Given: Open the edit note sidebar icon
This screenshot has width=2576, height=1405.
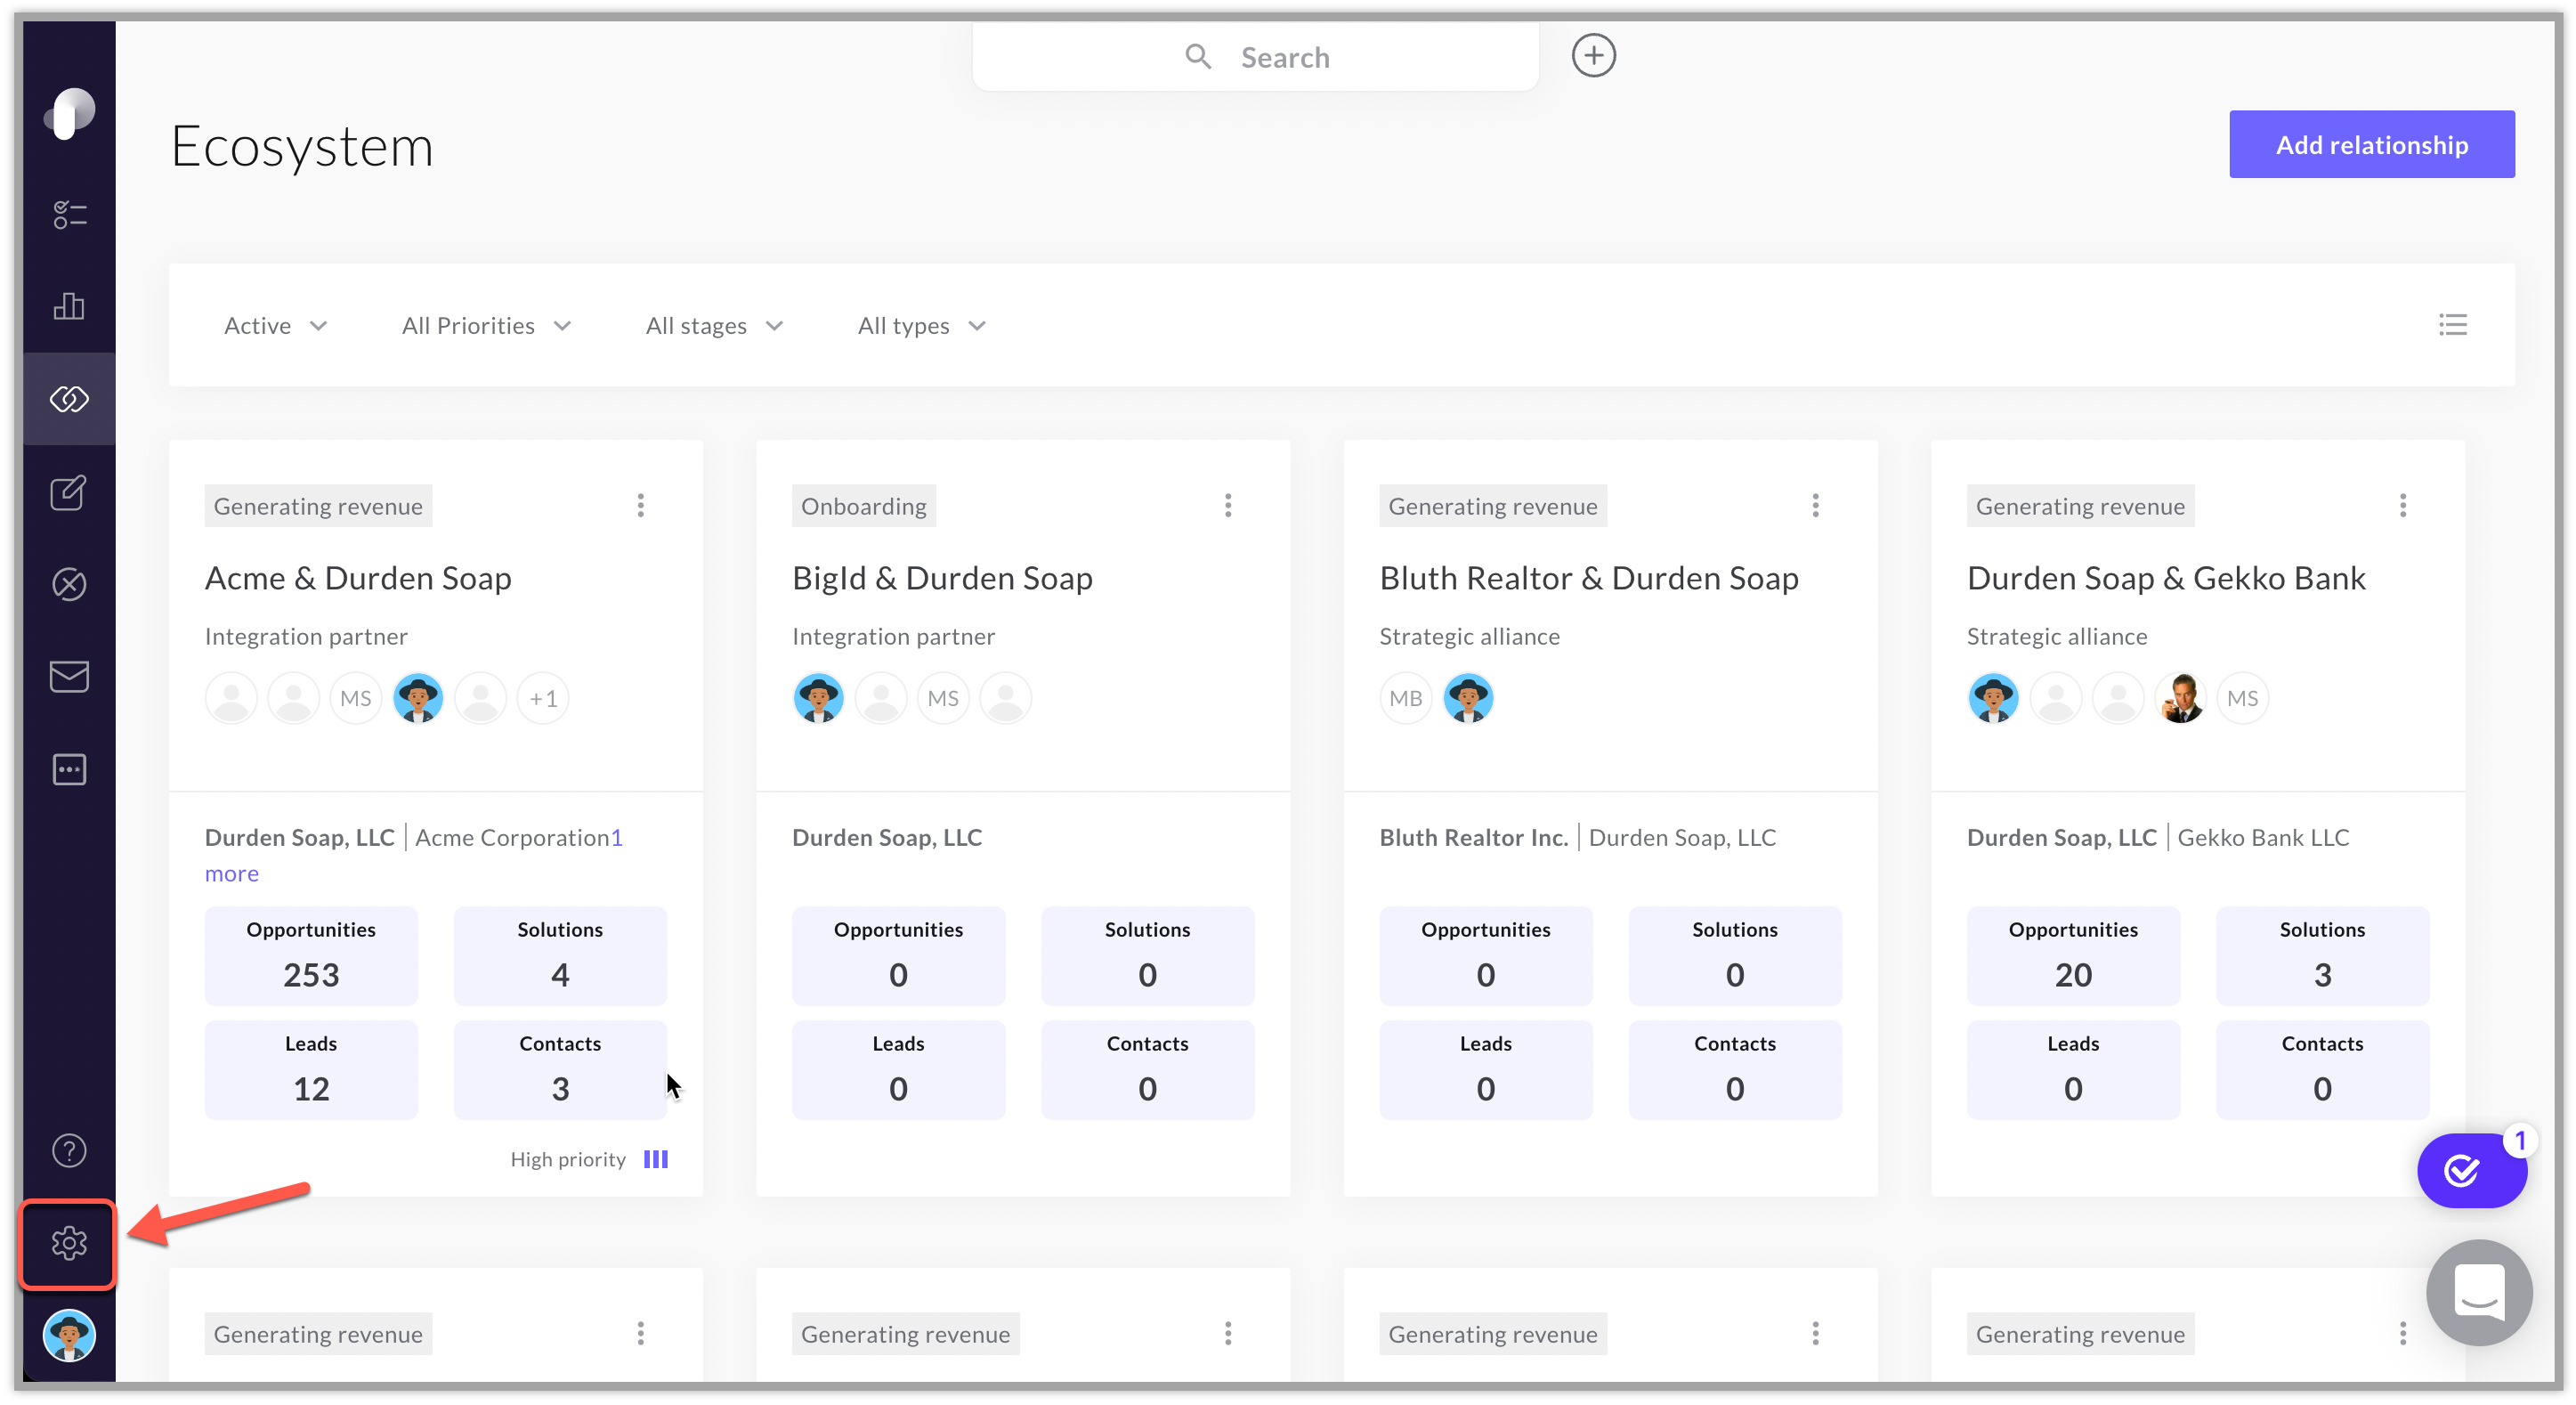Looking at the screenshot, I should (x=69, y=492).
